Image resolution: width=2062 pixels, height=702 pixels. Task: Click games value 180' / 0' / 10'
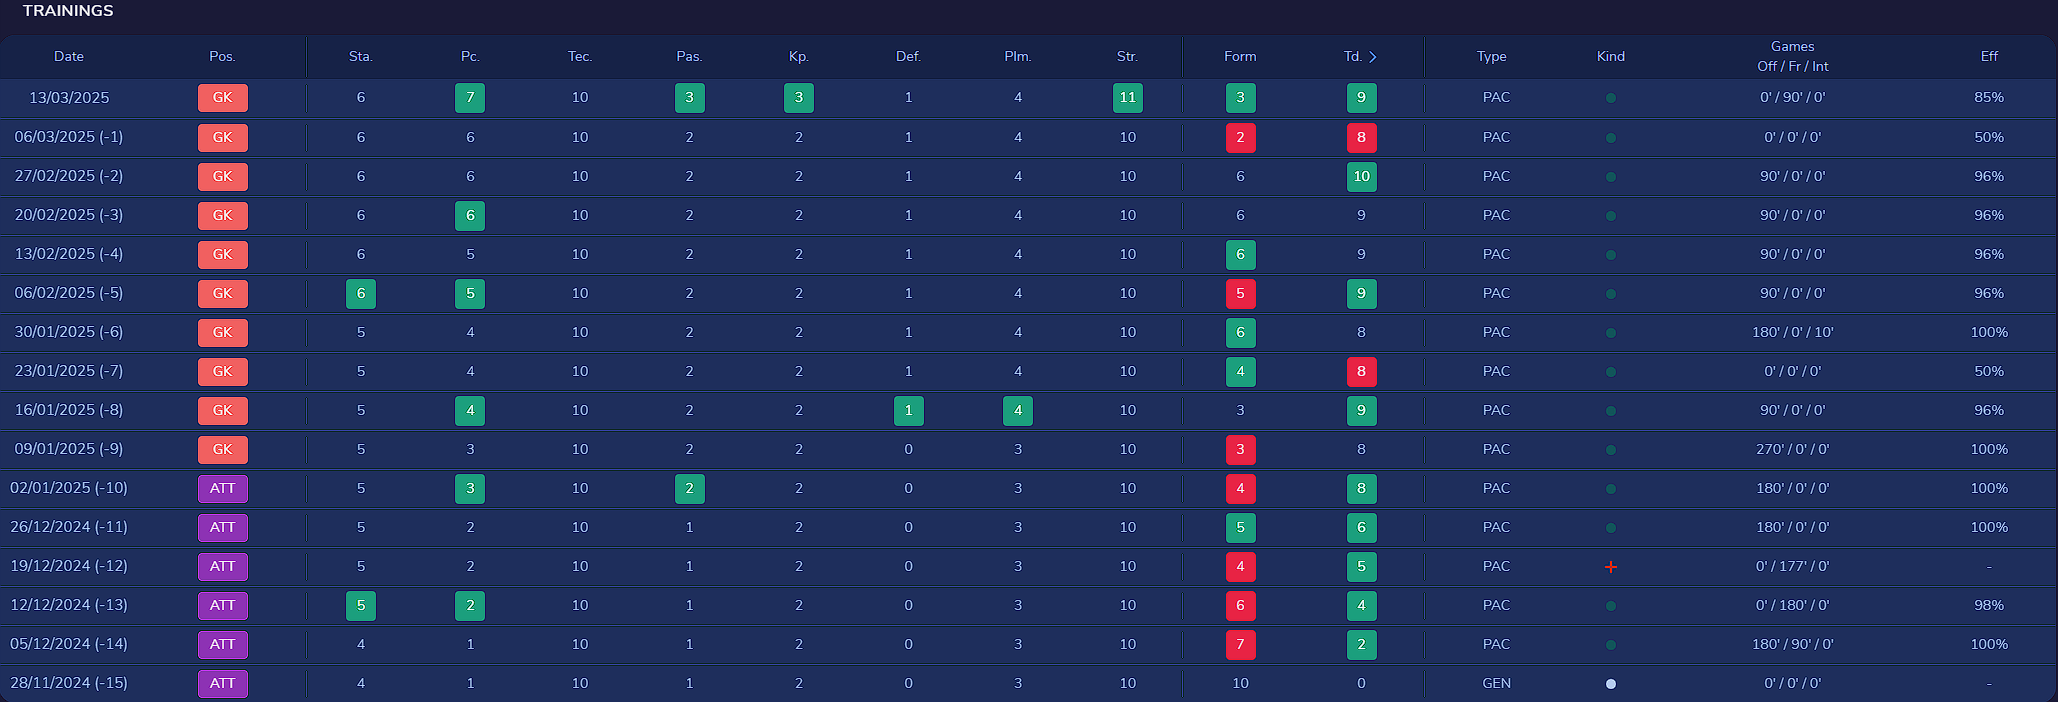(1792, 332)
